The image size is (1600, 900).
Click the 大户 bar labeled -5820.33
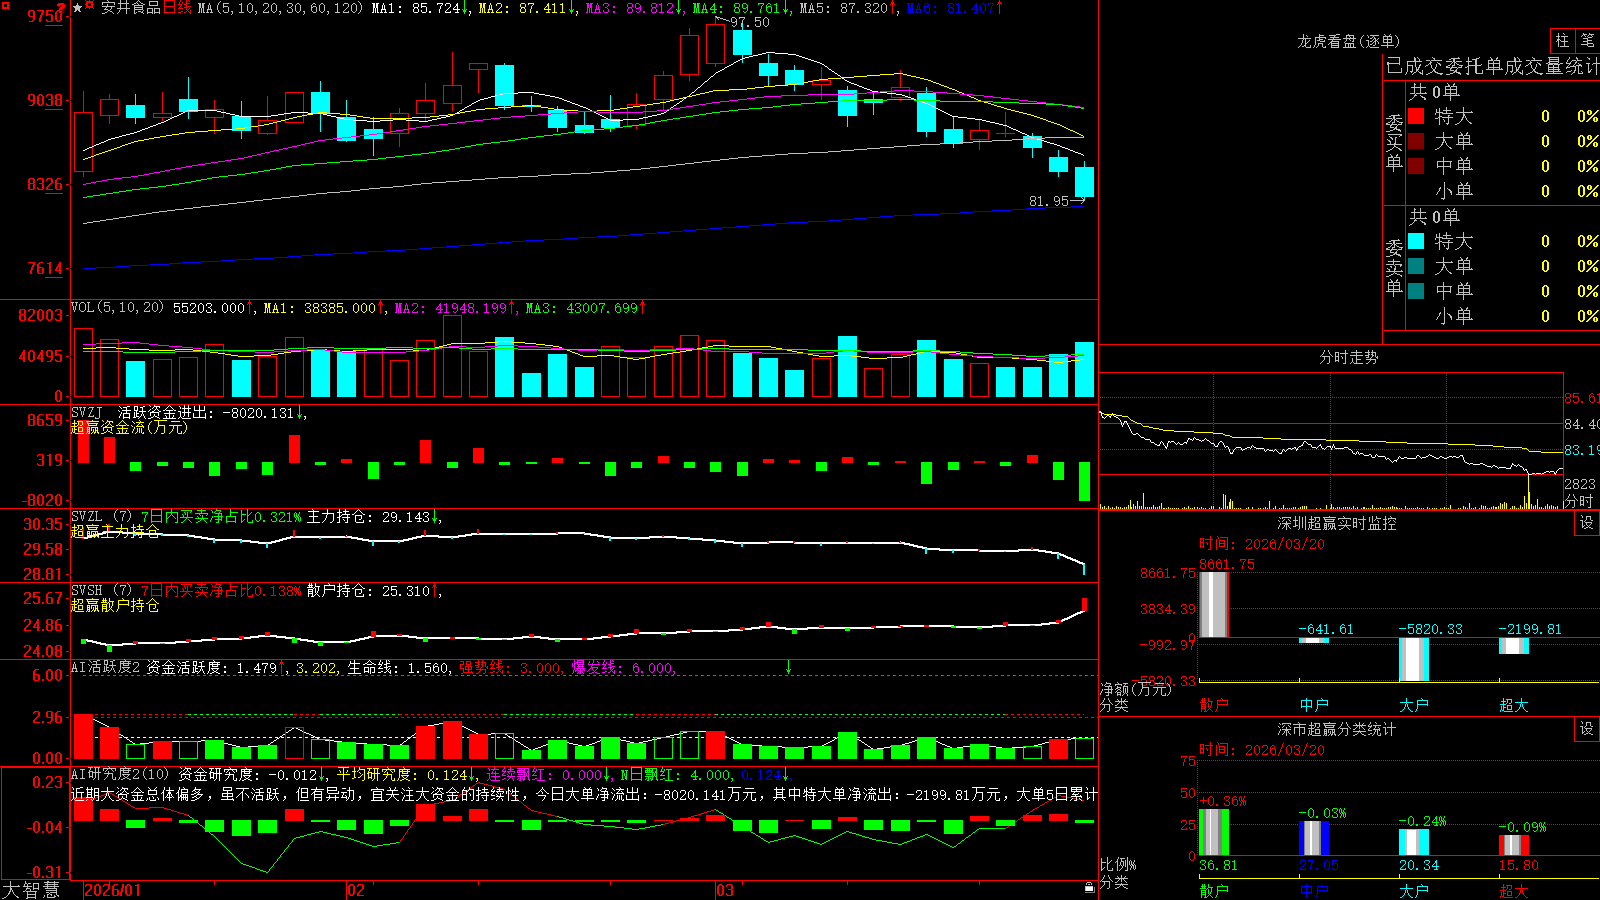click(x=1413, y=659)
